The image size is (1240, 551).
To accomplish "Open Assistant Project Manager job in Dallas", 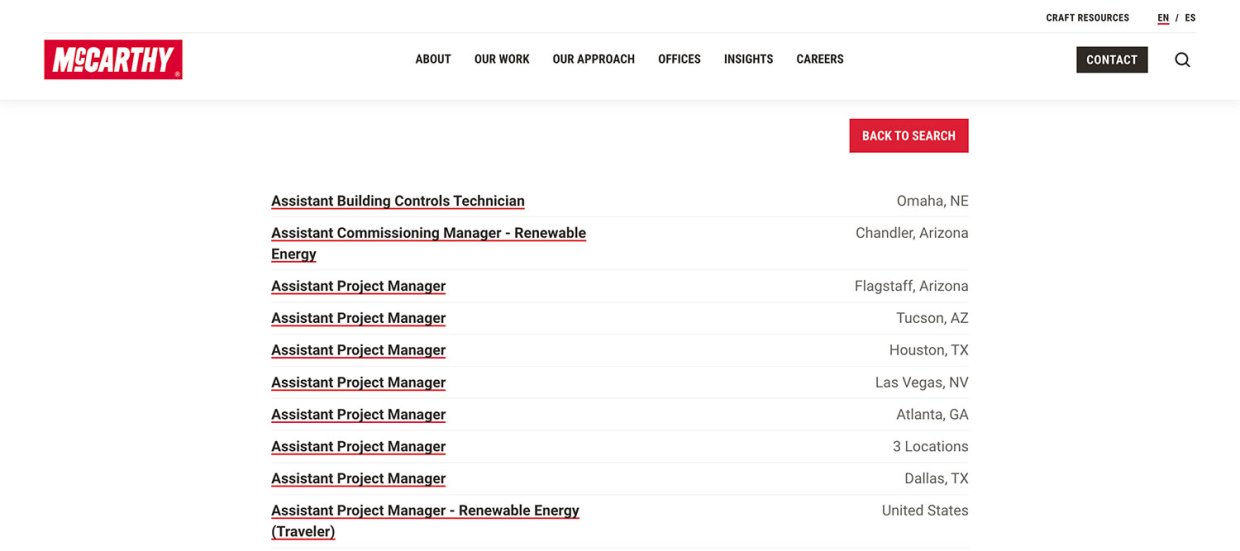I will pyautogui.click(x=358, y=478).
